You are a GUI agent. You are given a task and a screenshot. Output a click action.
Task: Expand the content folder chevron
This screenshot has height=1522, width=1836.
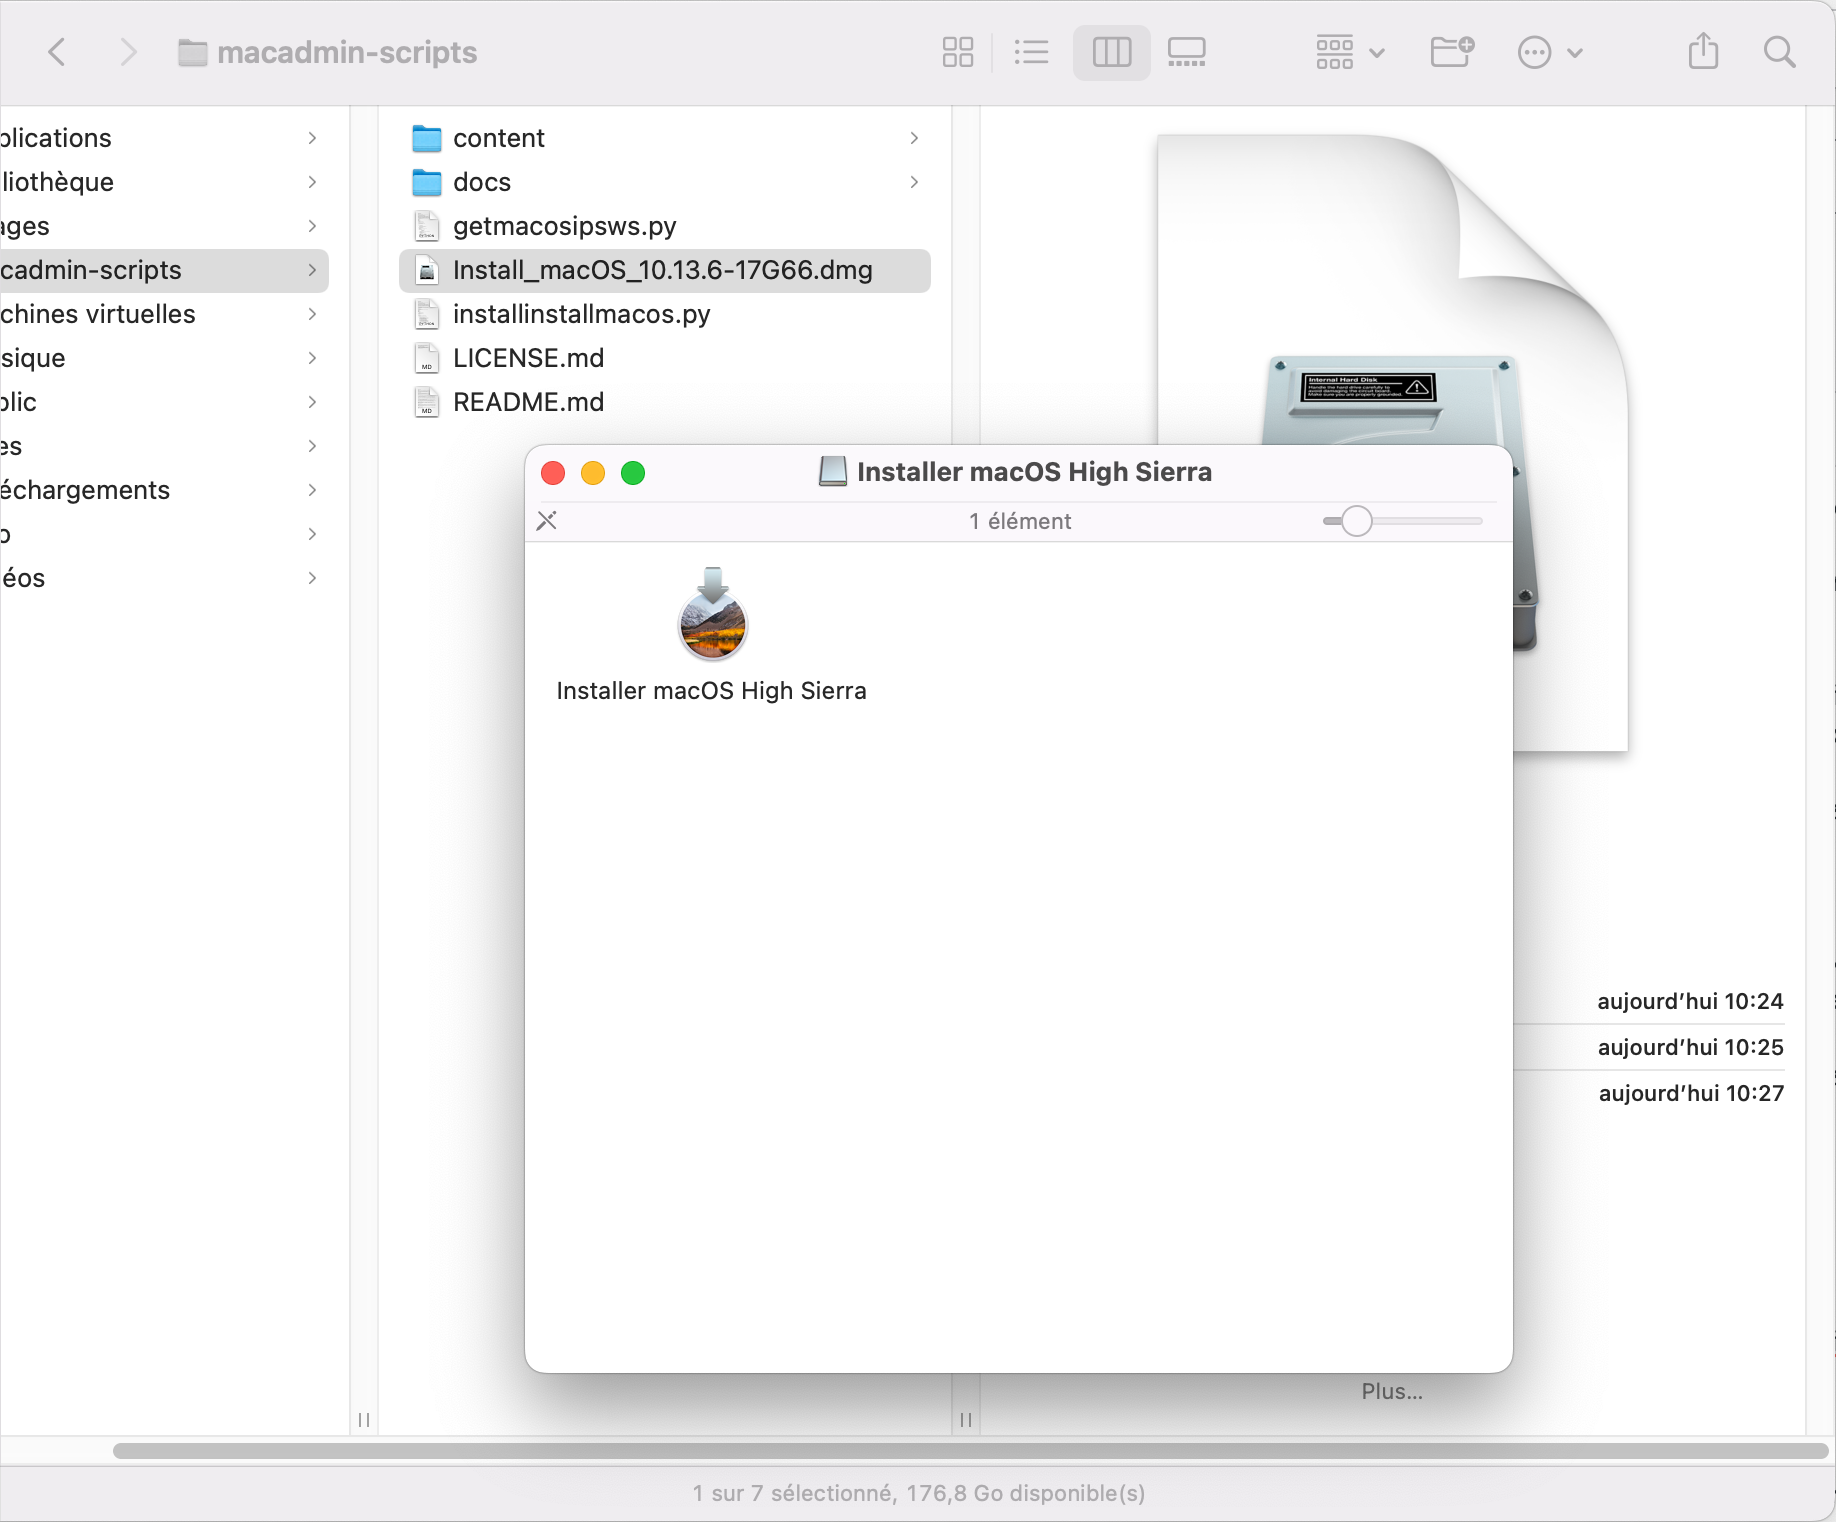pyautogui.click(x=913, y=138)
